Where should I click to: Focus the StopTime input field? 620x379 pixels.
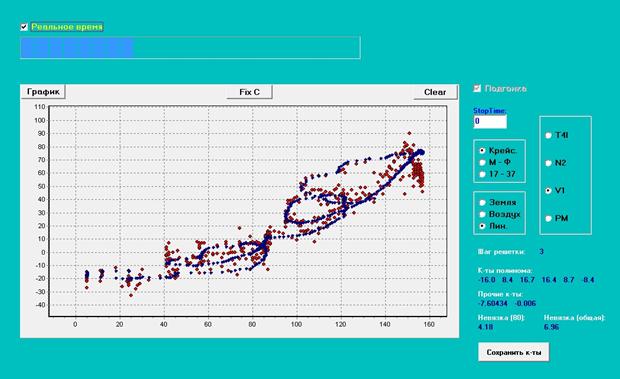[x=490, y=121]
